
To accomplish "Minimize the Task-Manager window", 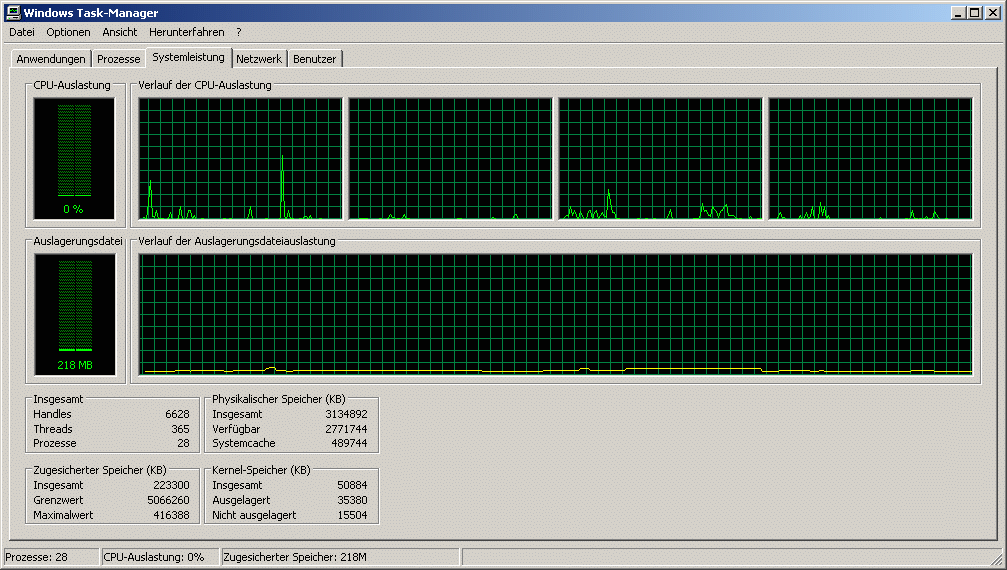I will [x=958, y=13].
